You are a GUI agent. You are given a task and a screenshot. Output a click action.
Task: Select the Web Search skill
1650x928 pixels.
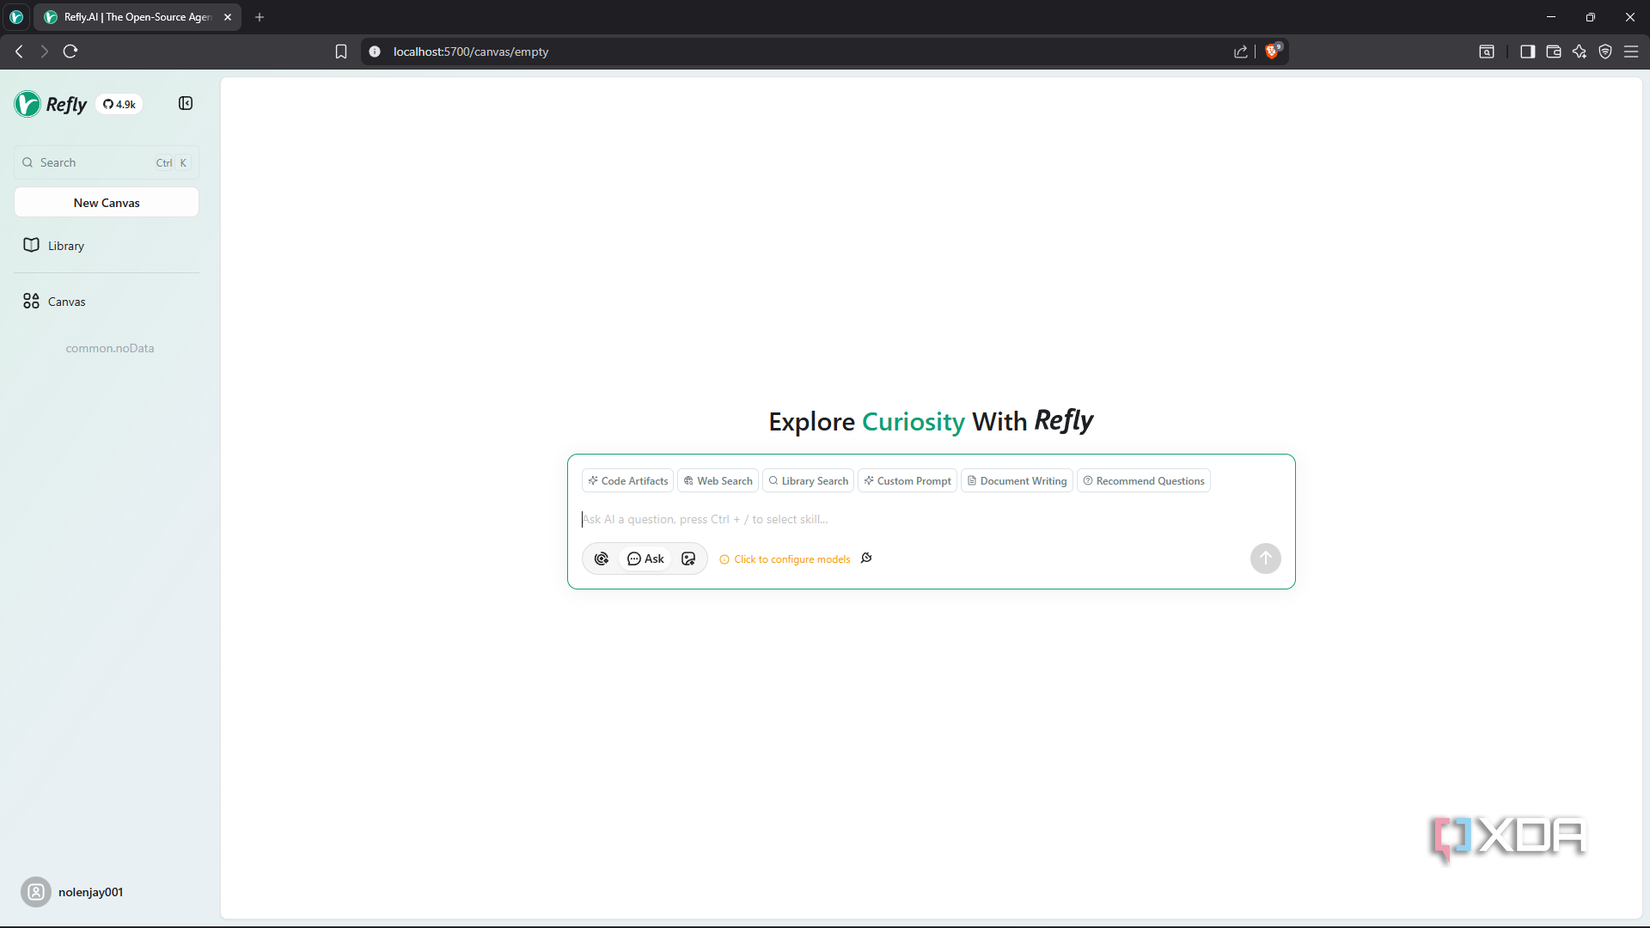718,481
